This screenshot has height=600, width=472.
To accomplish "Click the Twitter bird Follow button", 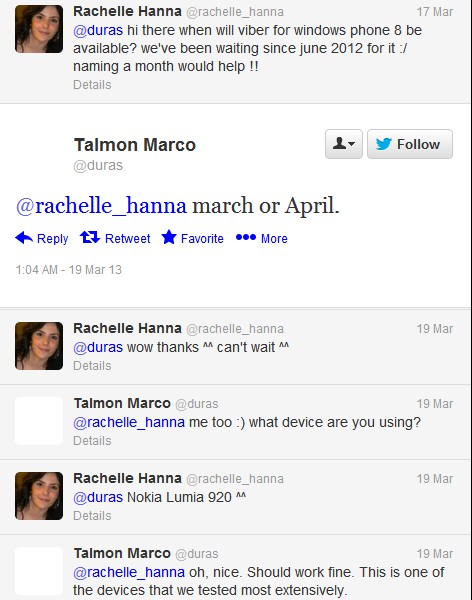I will coord(410,144).
